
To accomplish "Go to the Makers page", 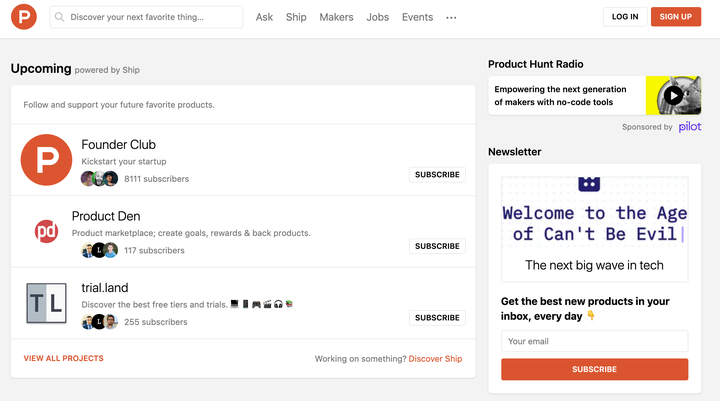I will point(336,17).
